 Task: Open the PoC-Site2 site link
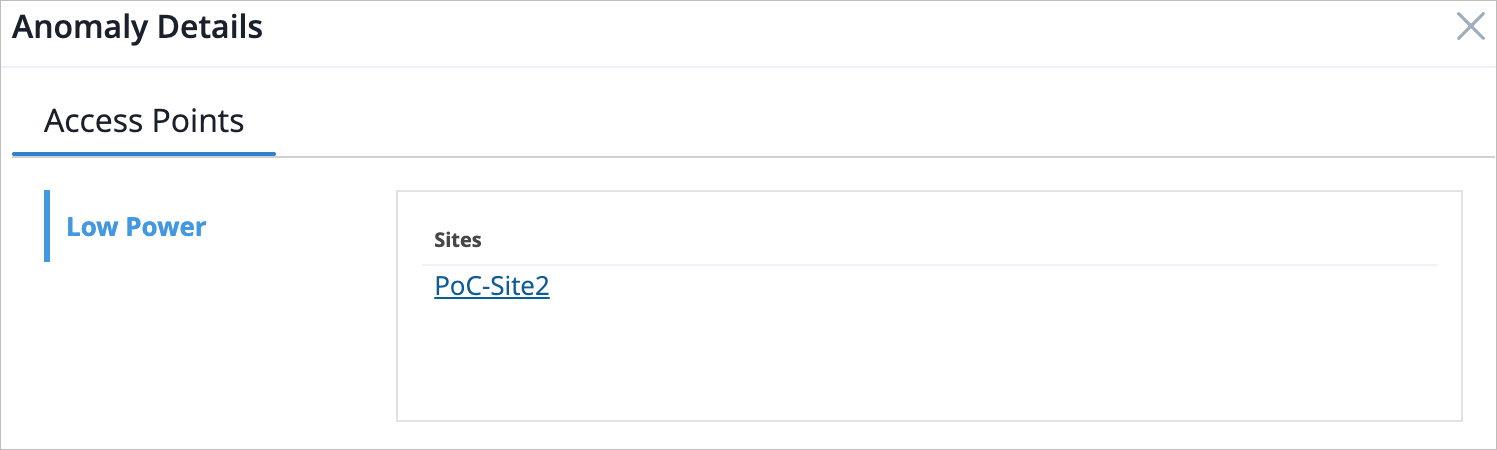point(492,287)
